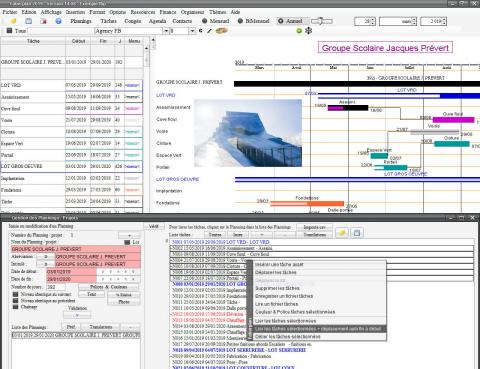Click the Valid button
The image size is (480, 369).
(x=154, y=226)
